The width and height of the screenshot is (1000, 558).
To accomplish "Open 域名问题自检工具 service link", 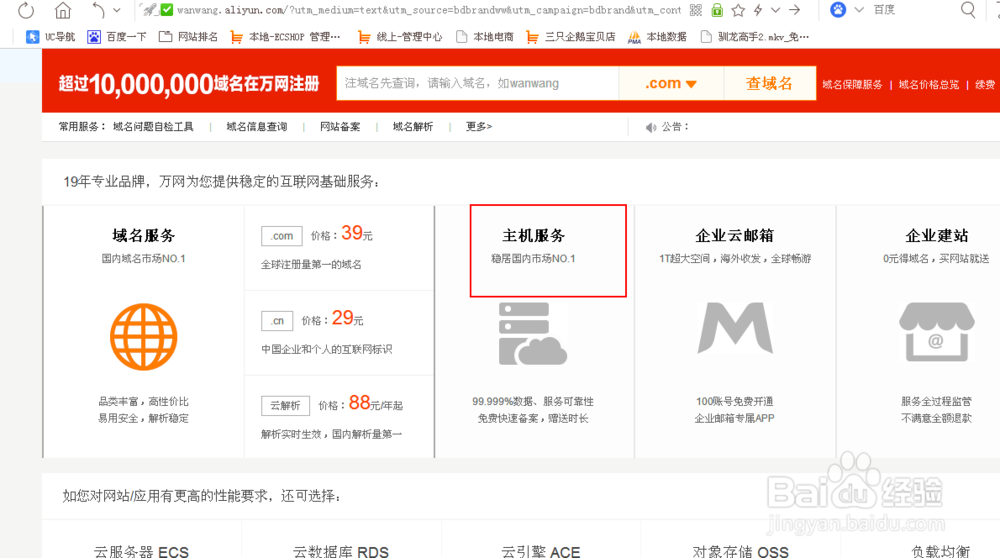I will pos(153,127).
